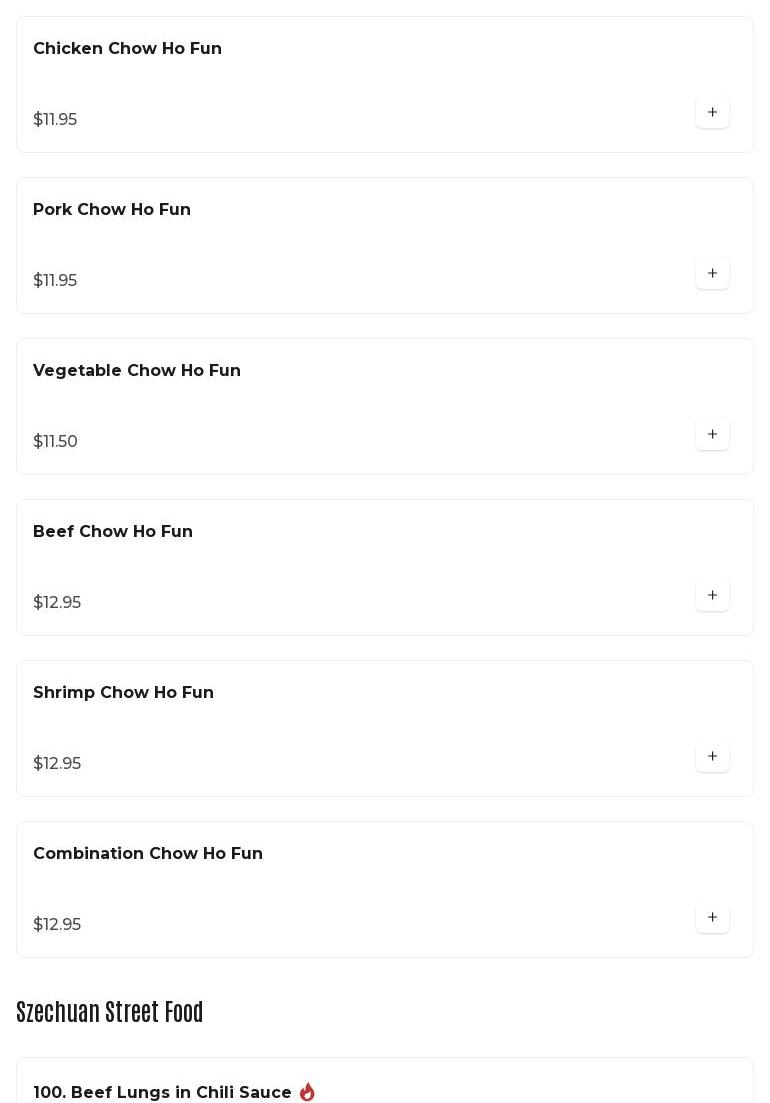Click the $12.95 price under Beef Chow Ho Fun
The height and width of the screenshot is (1103, 770).
[x=57, y=603]
